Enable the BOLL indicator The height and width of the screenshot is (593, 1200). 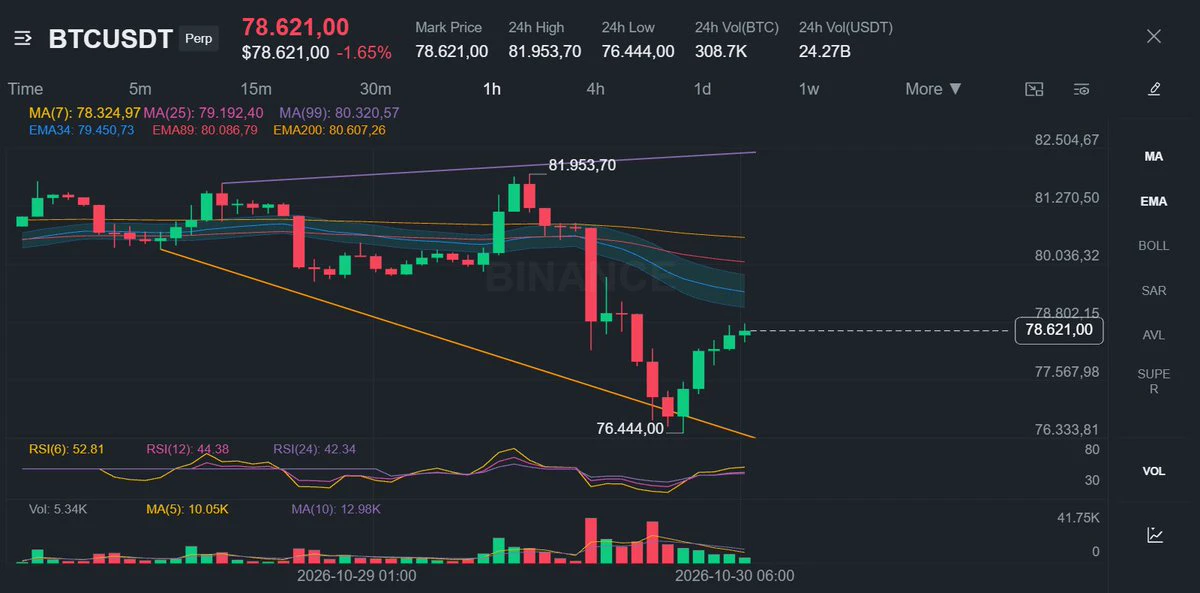tap(1154, 246)
